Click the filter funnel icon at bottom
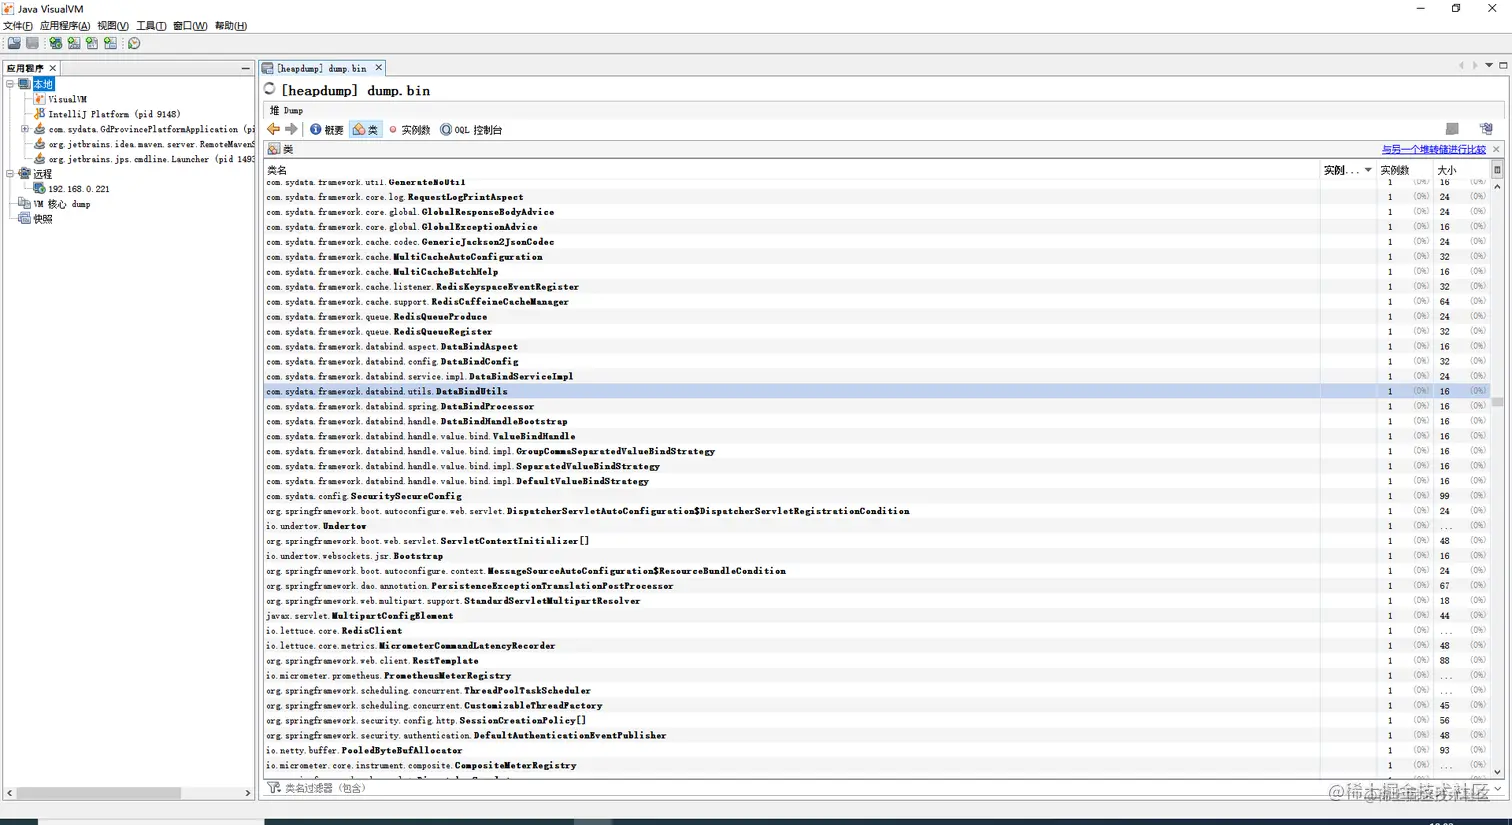Viewport: 1512px width, 825px height. pos(273,788)
